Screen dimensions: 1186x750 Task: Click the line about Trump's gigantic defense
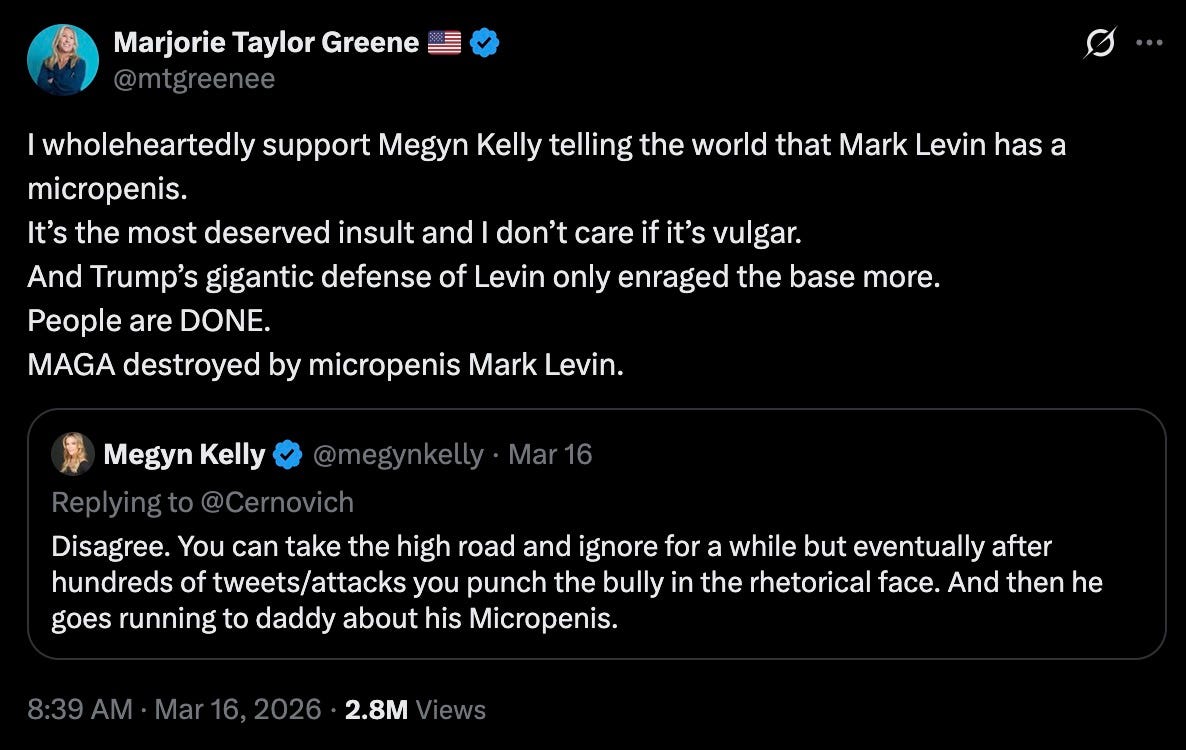pyautogui.click(x=484, y=277)
